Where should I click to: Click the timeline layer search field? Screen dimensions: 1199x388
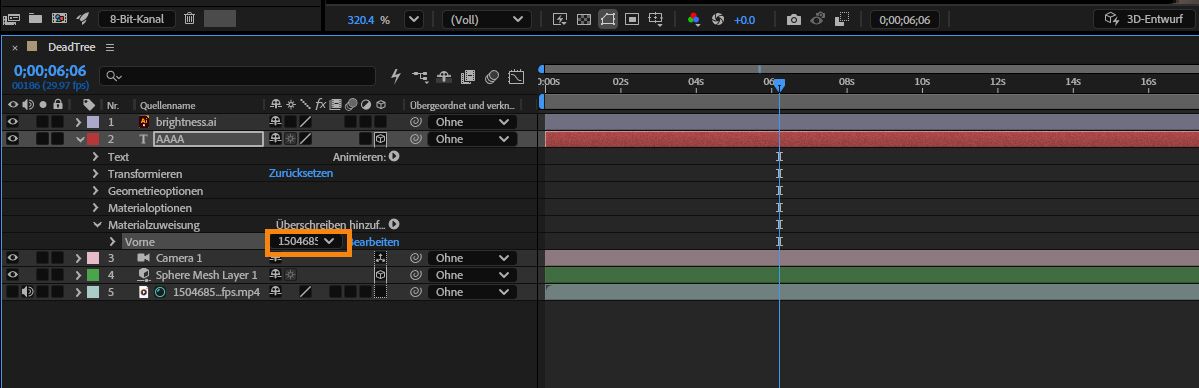click(x=239, y=76)
